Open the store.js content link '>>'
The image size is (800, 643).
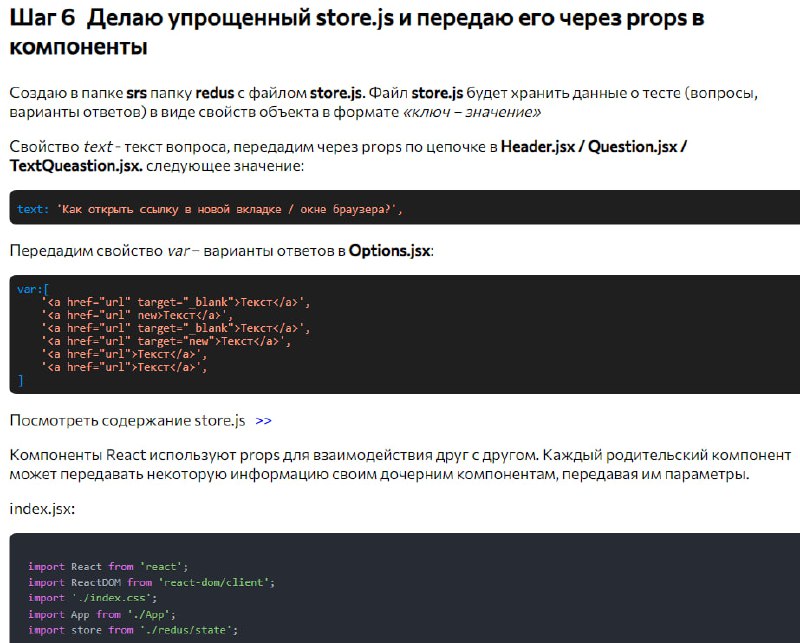263,421
